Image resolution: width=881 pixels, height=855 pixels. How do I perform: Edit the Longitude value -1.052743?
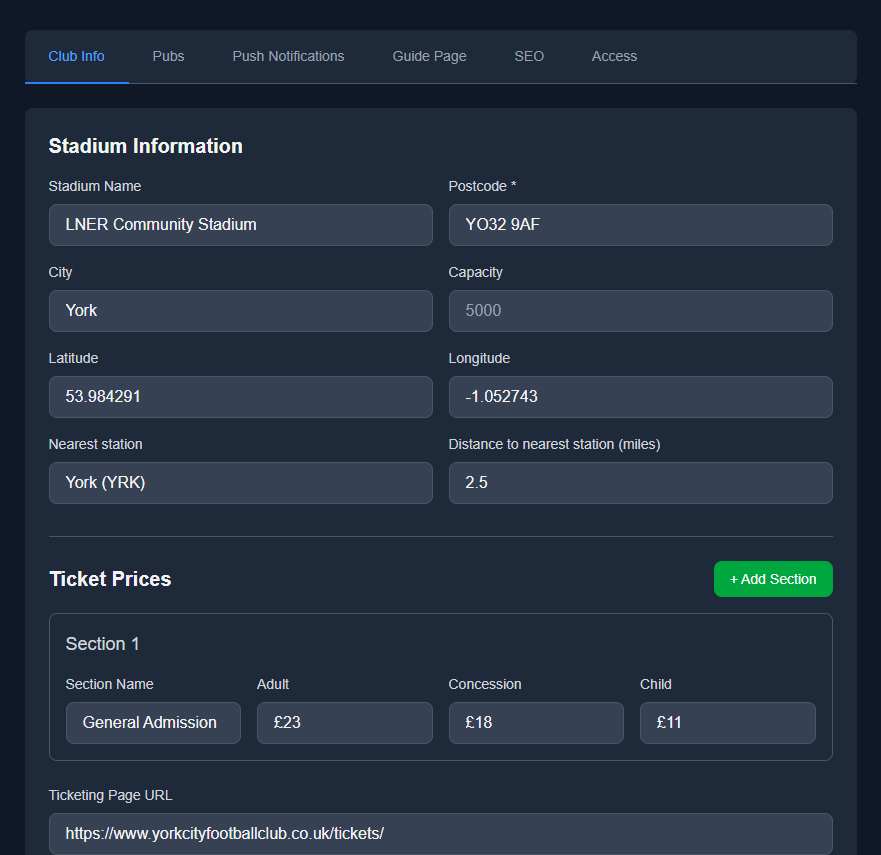[641, 397]
